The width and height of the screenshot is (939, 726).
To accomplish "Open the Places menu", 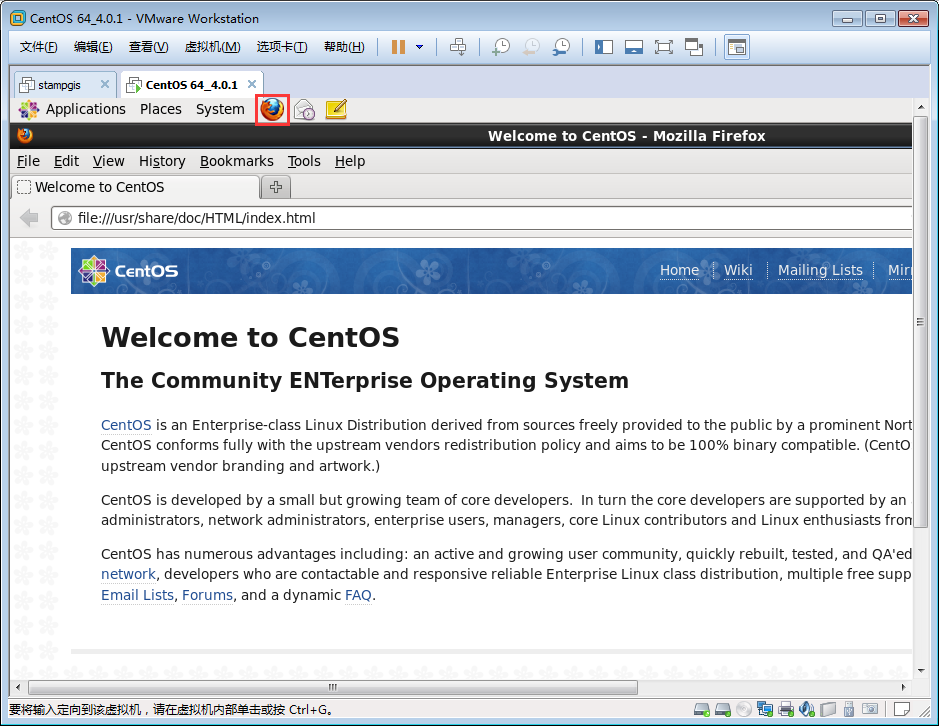I will [x=160, y=110].
